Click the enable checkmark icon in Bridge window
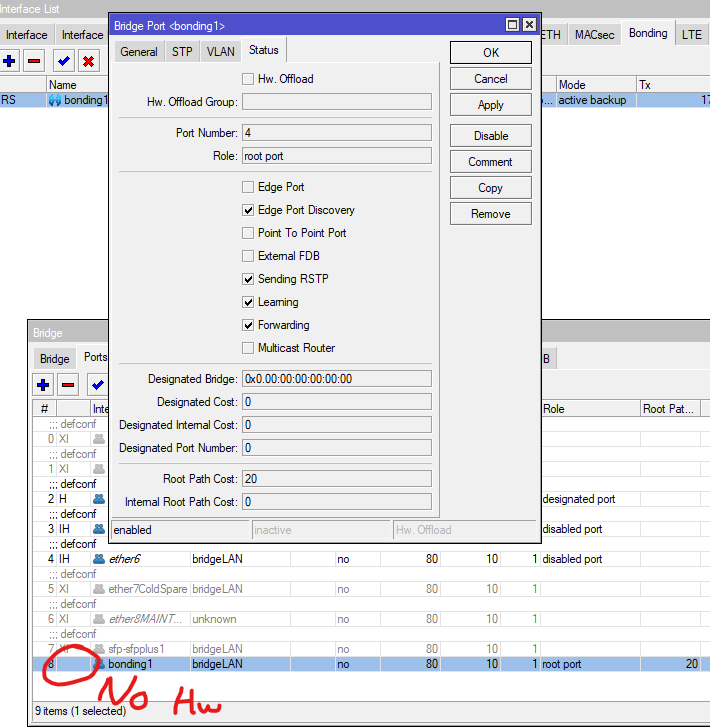Screen dimensions: 710x728 click(x=98, y=385)
